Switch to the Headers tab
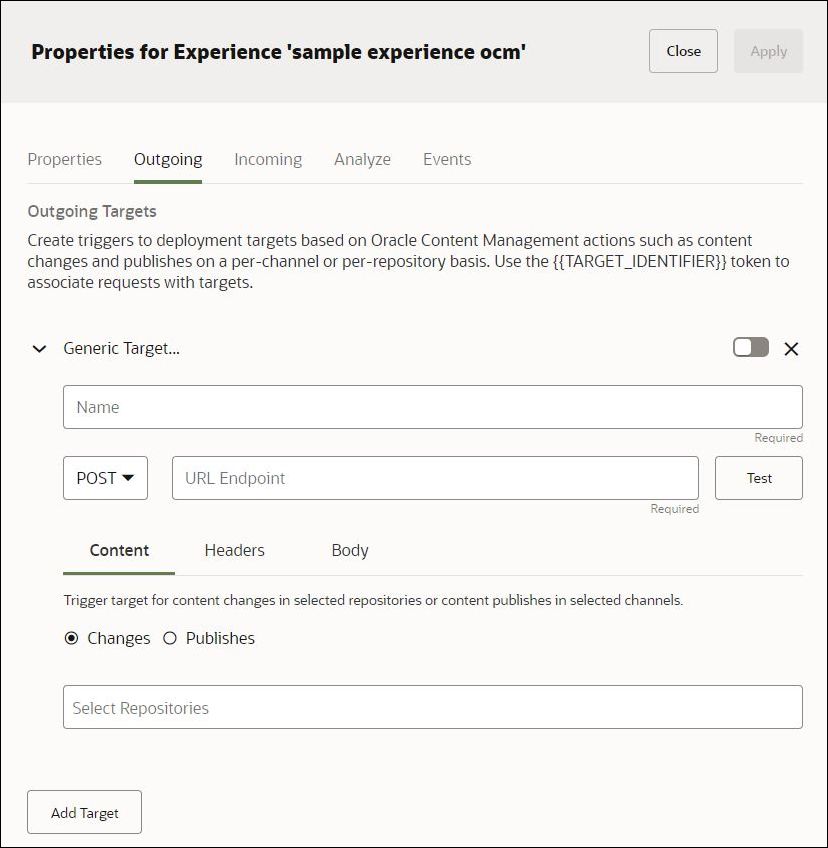 point(234,550)
